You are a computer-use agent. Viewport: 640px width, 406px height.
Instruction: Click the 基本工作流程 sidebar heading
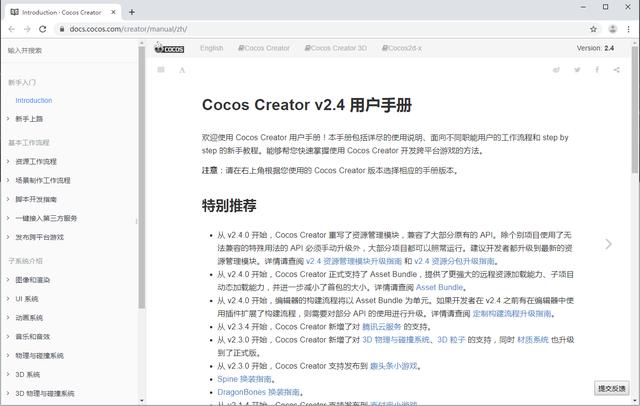[x=29, y=143]
